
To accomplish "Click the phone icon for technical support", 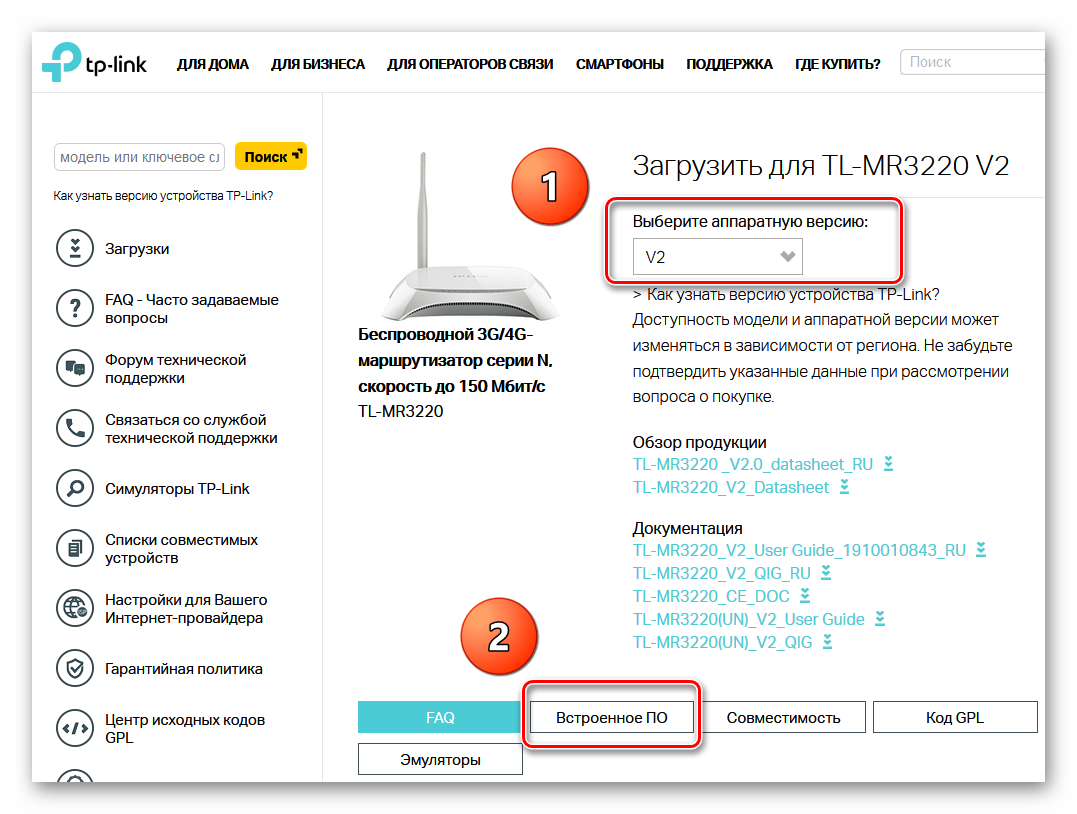I will pos(75,428).
